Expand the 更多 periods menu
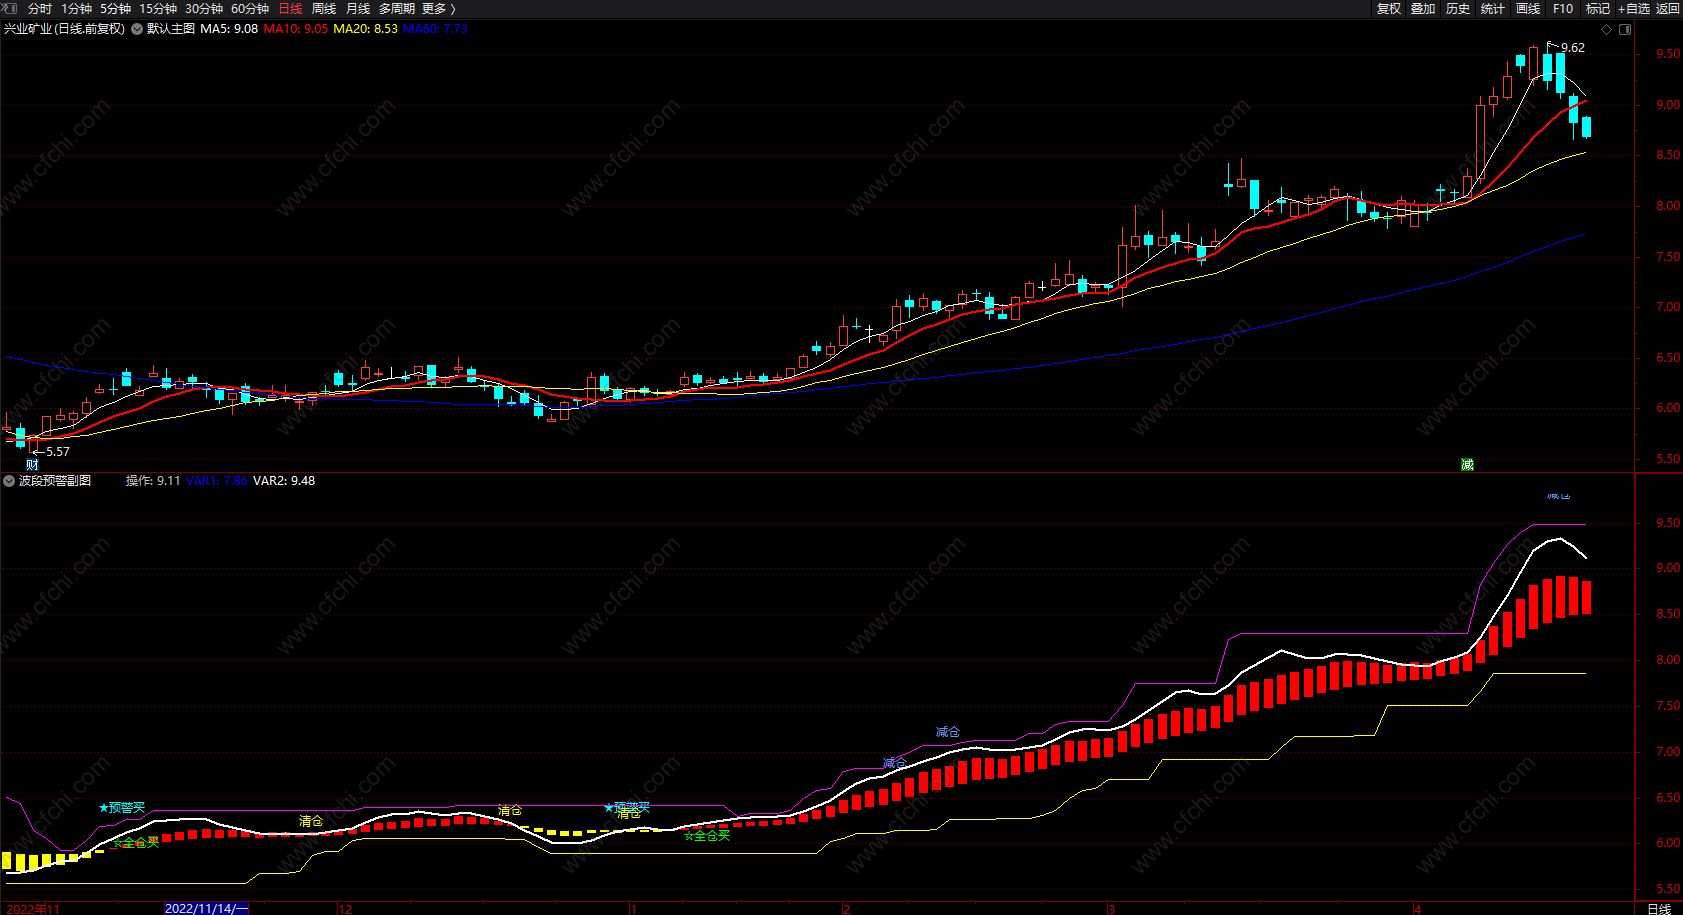 pyautogui.click(x=438, y=8)
